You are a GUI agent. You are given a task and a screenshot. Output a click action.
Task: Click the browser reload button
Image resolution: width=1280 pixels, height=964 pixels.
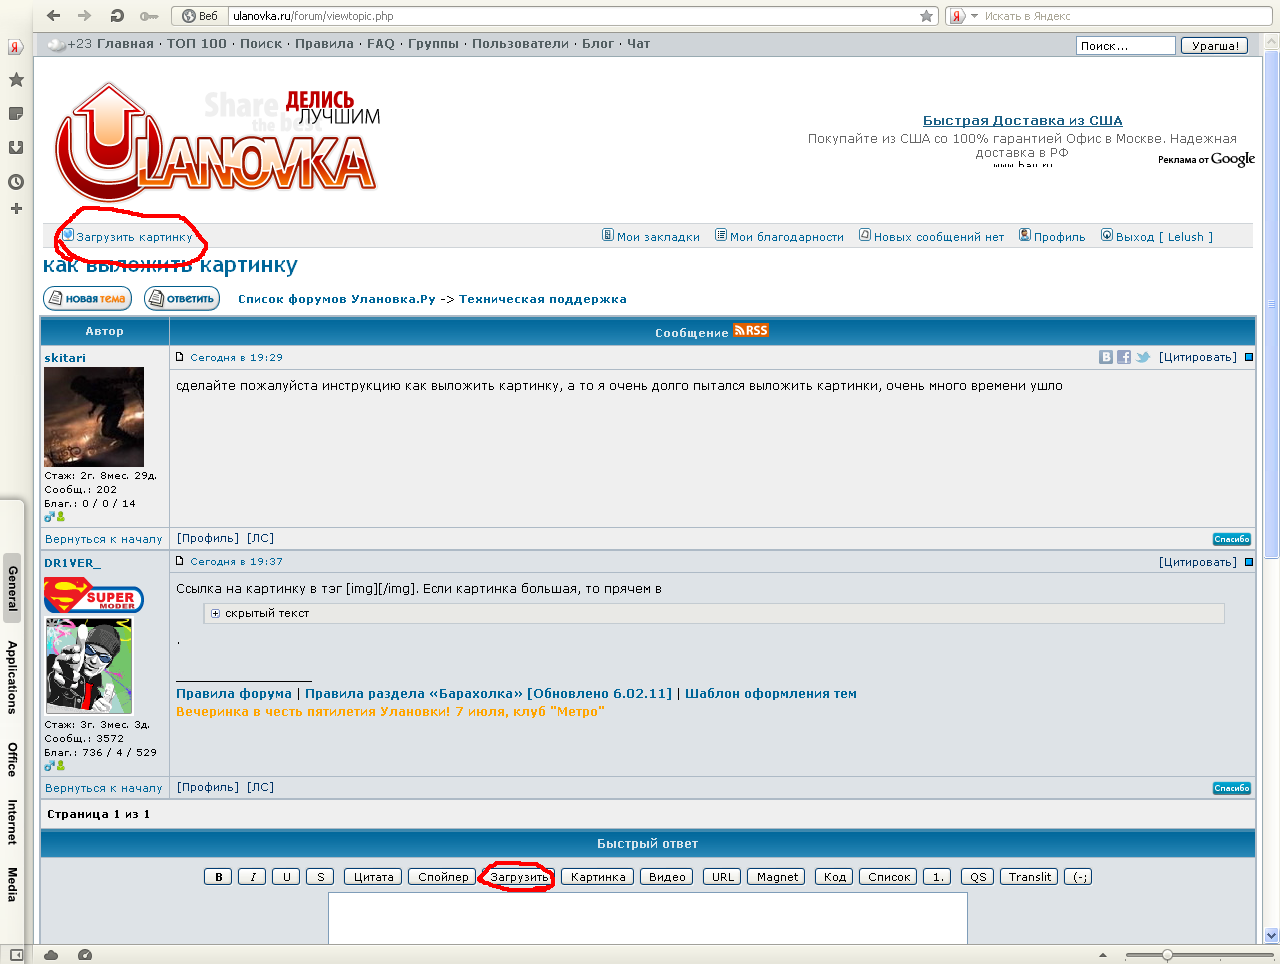pyautogui.click(x=117, y=16)
